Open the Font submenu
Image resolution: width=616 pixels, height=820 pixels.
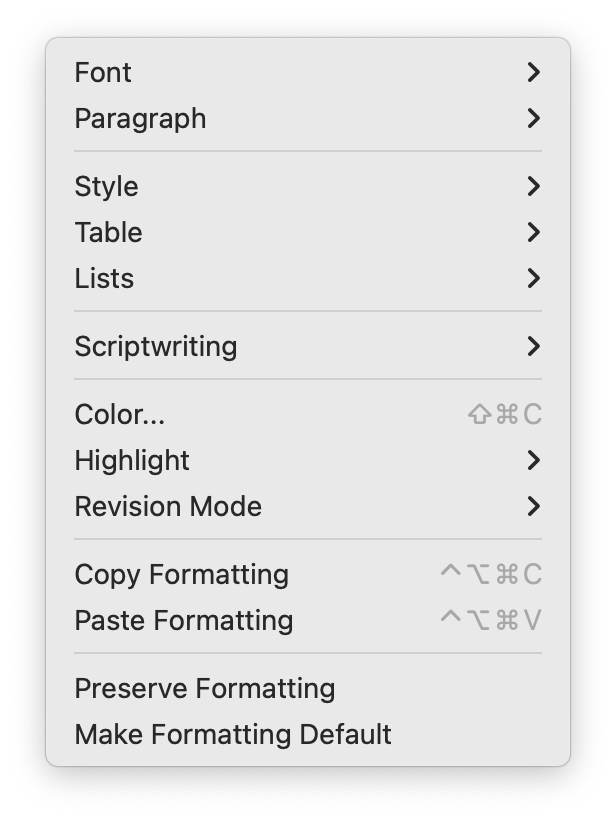[104, 73]
